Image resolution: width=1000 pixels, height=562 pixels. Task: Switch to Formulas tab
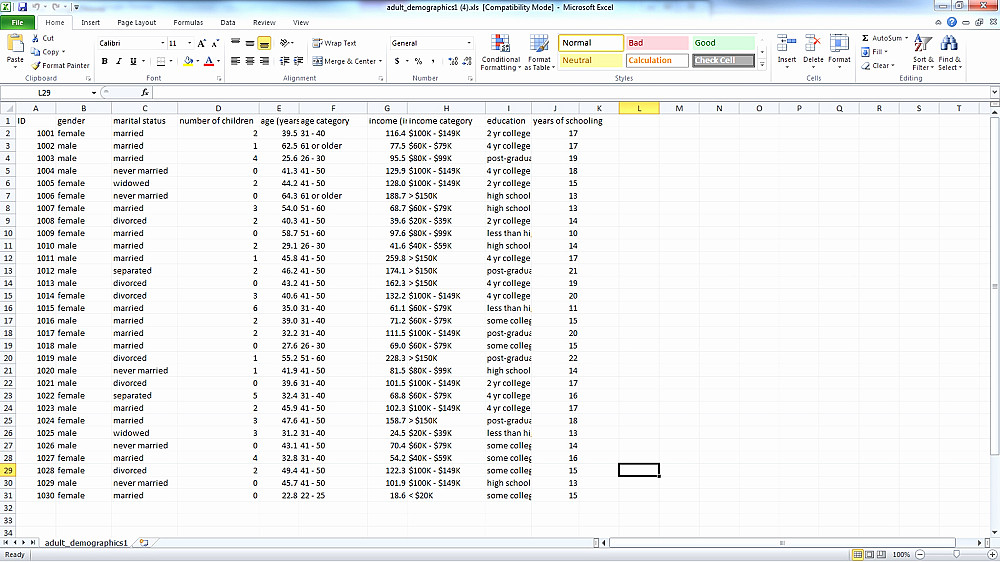pyautogui.click(x=188, y=22)
